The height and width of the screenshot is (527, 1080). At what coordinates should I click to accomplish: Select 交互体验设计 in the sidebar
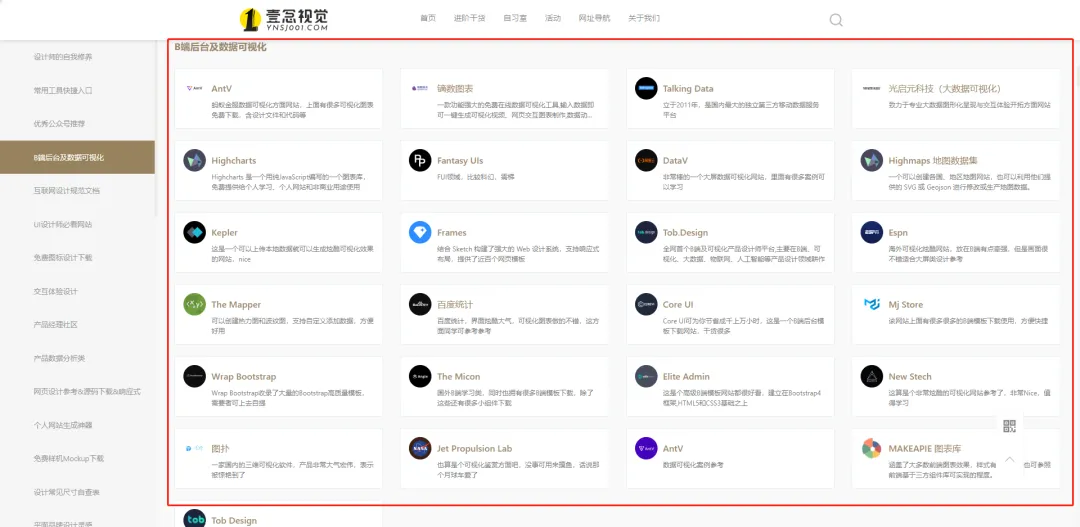[x=55, y=291]
